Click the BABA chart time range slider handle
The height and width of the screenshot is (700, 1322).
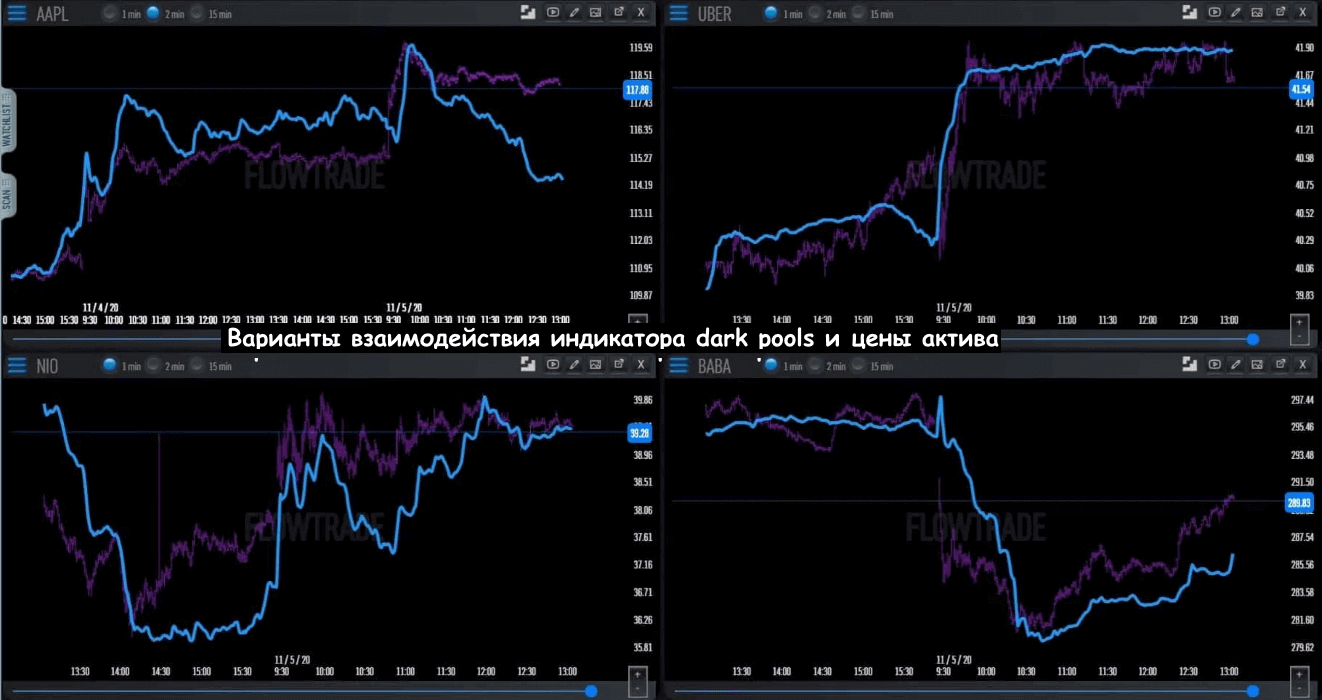pyautogui.click(x=1251, y=691)
